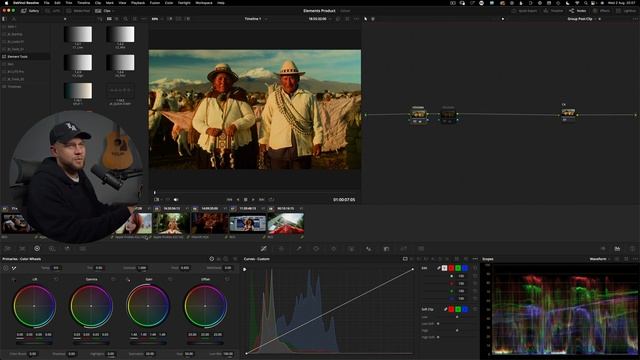Select the second gradient still in top row
Image resolution: width=640 pixels, height=360 pixels.
(x=120, y=35)
